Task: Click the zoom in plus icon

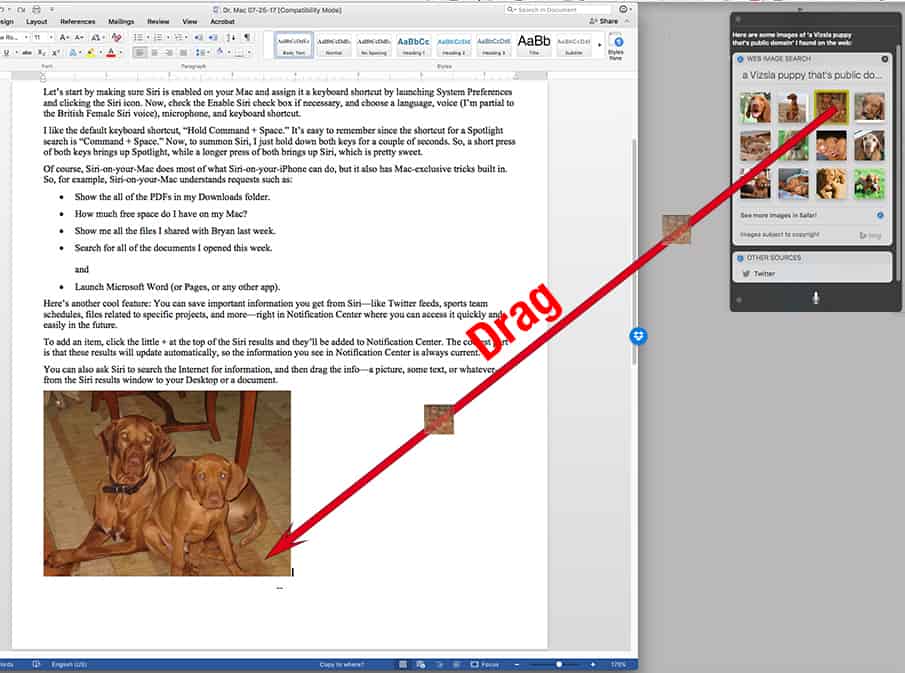Action: [x=594, y=664]
